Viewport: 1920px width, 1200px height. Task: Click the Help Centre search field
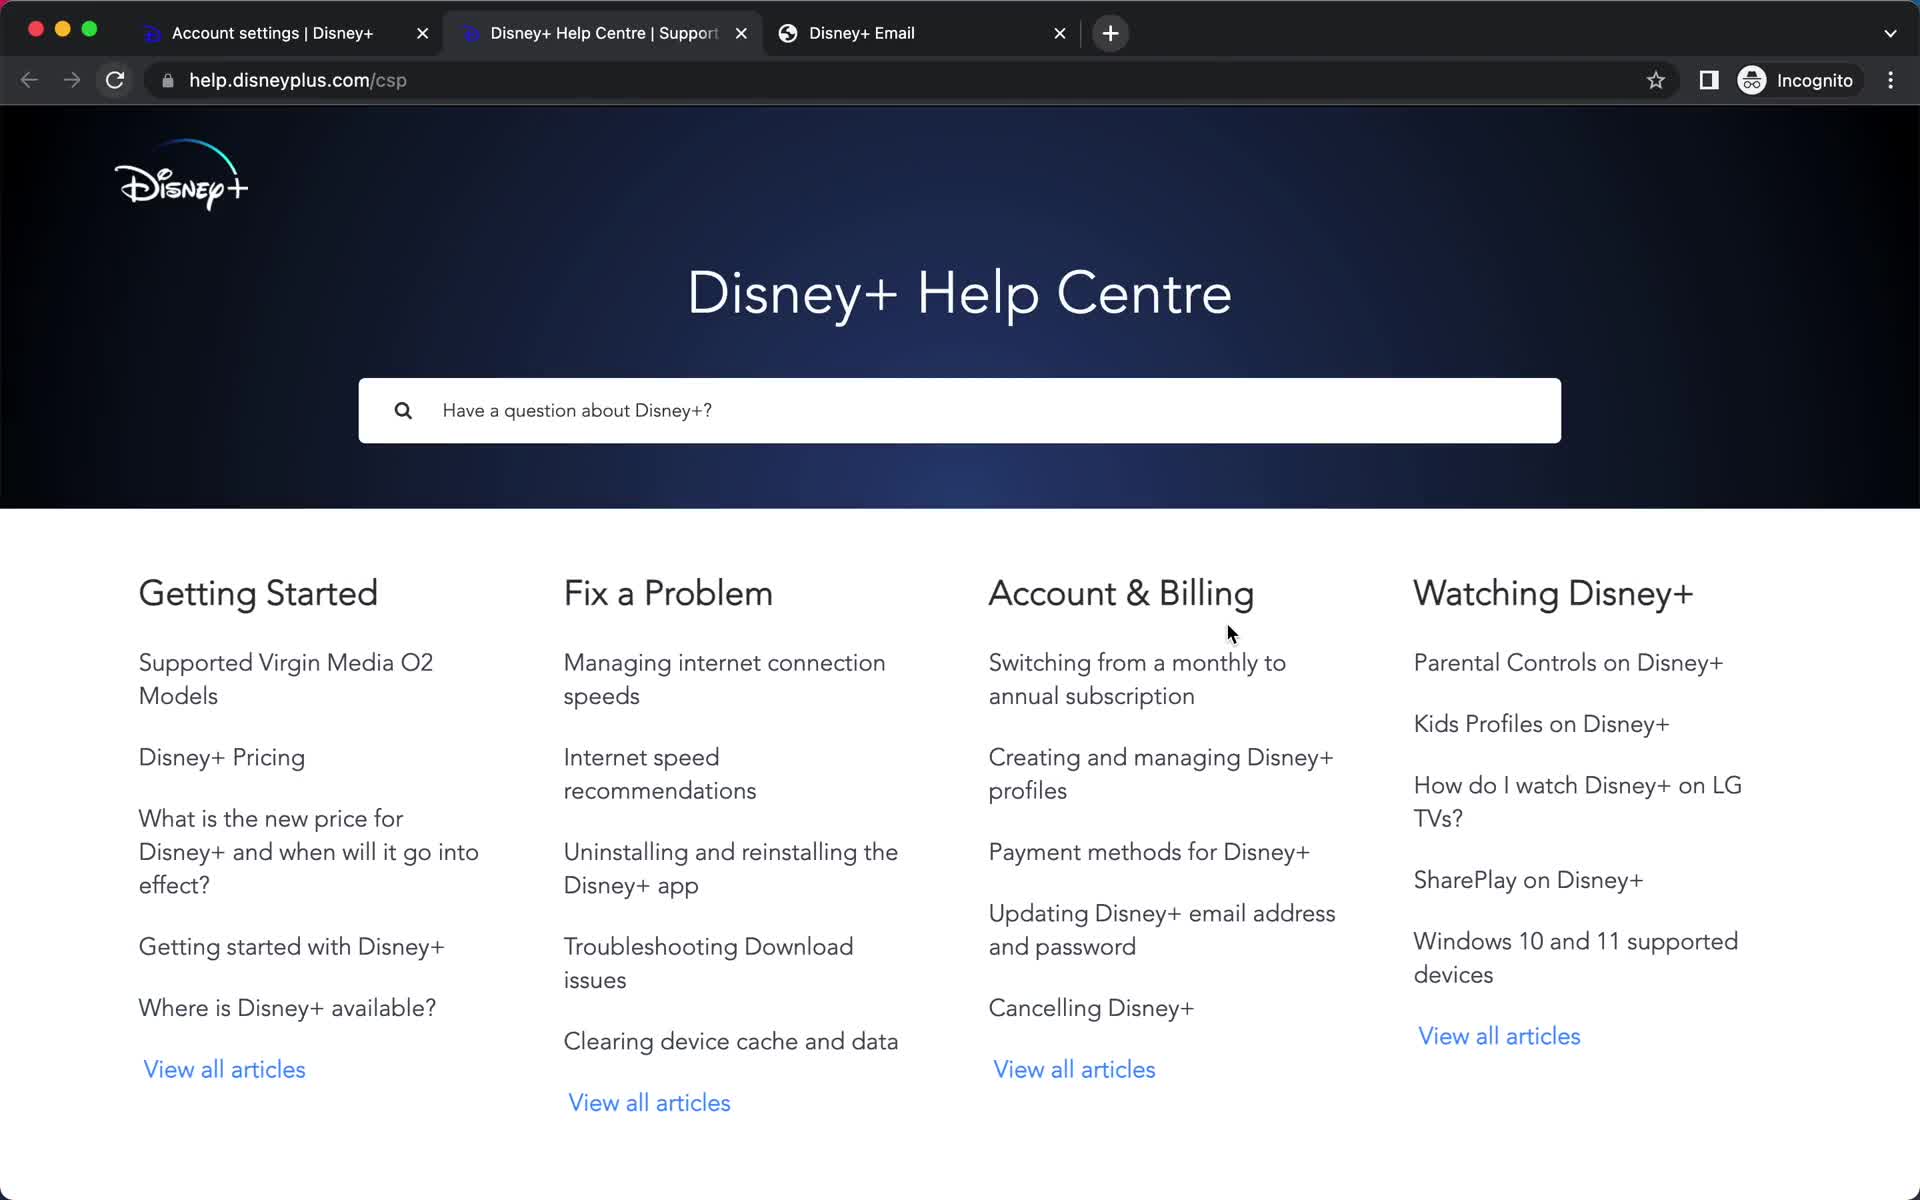[960, 411]
